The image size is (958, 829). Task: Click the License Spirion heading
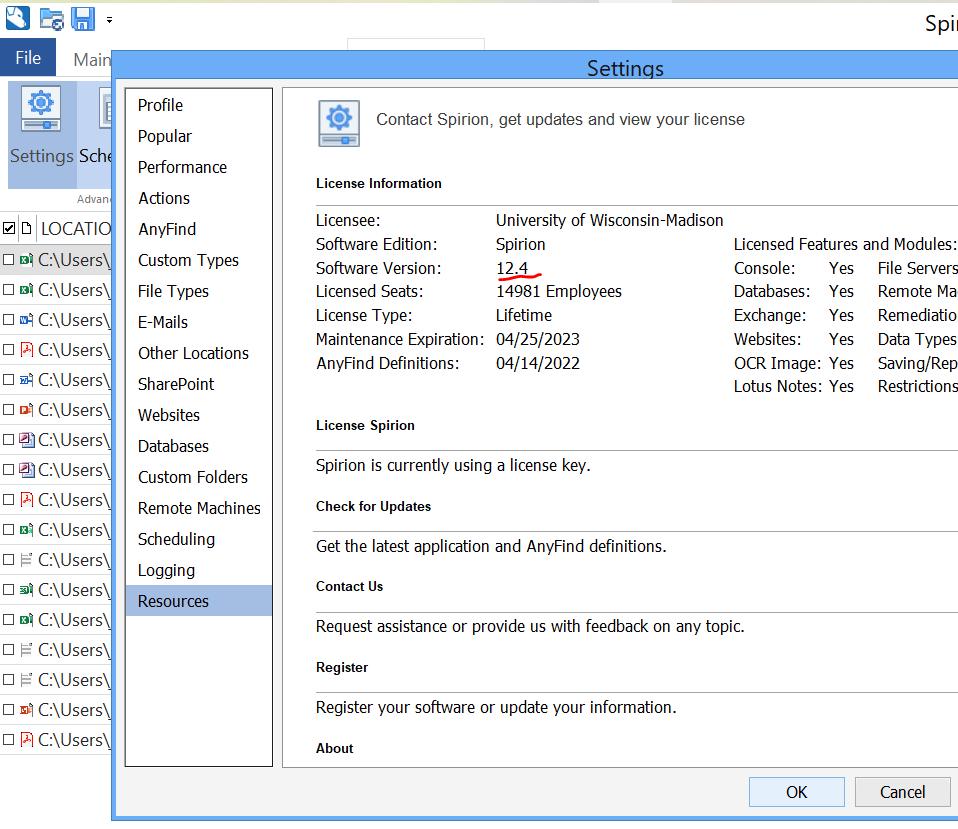[x=365, y=426]
